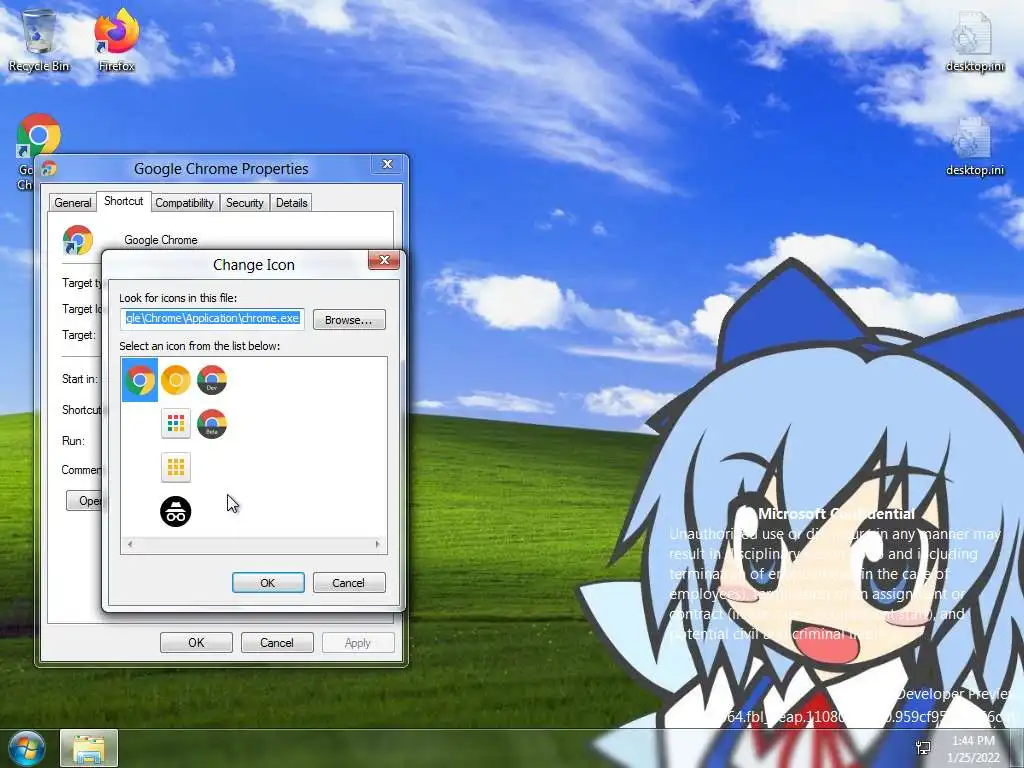The image size is (1024, 768).
Task: Close the Google Chrome Properties window
Action: [x=387, y=165]
